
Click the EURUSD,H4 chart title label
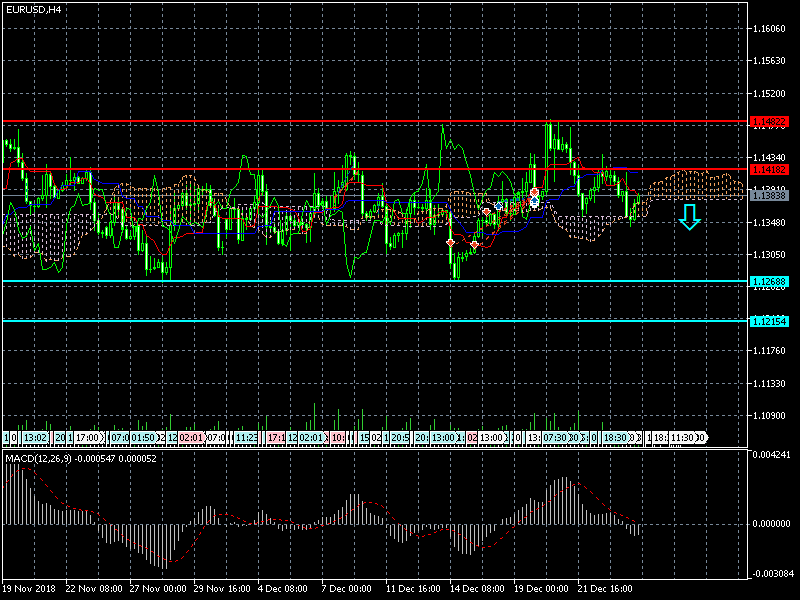33,9
